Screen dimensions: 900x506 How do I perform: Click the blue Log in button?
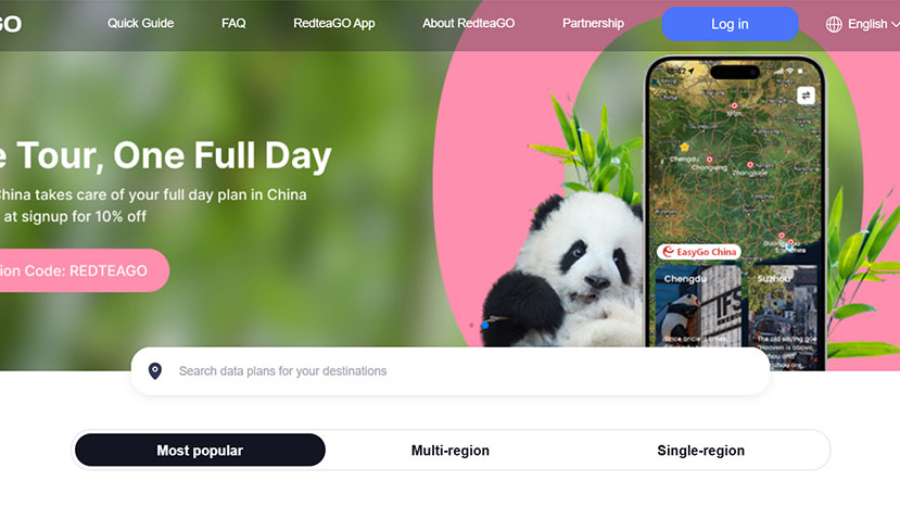(730, 24)
